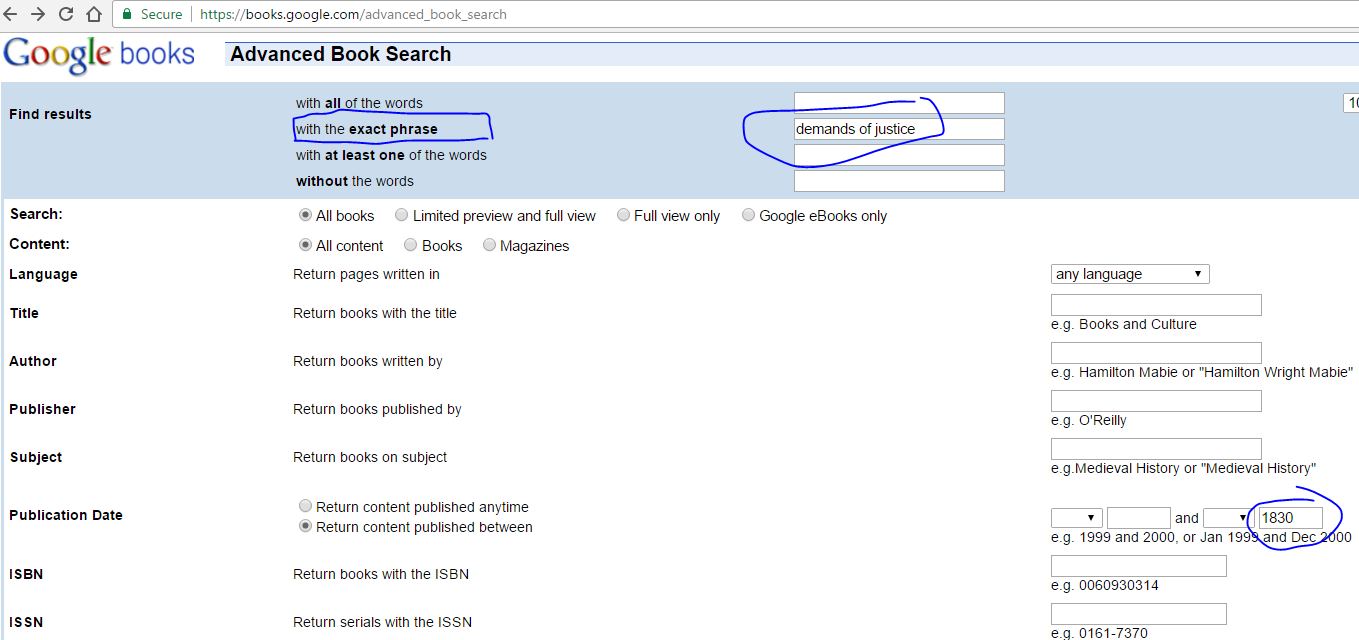Open the browser home page icon
1359x640 pixels.
point(94,14)
